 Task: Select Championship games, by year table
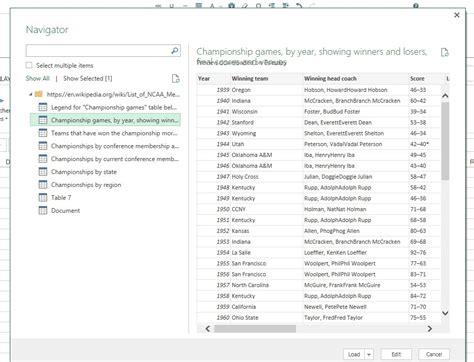point(105,120)
